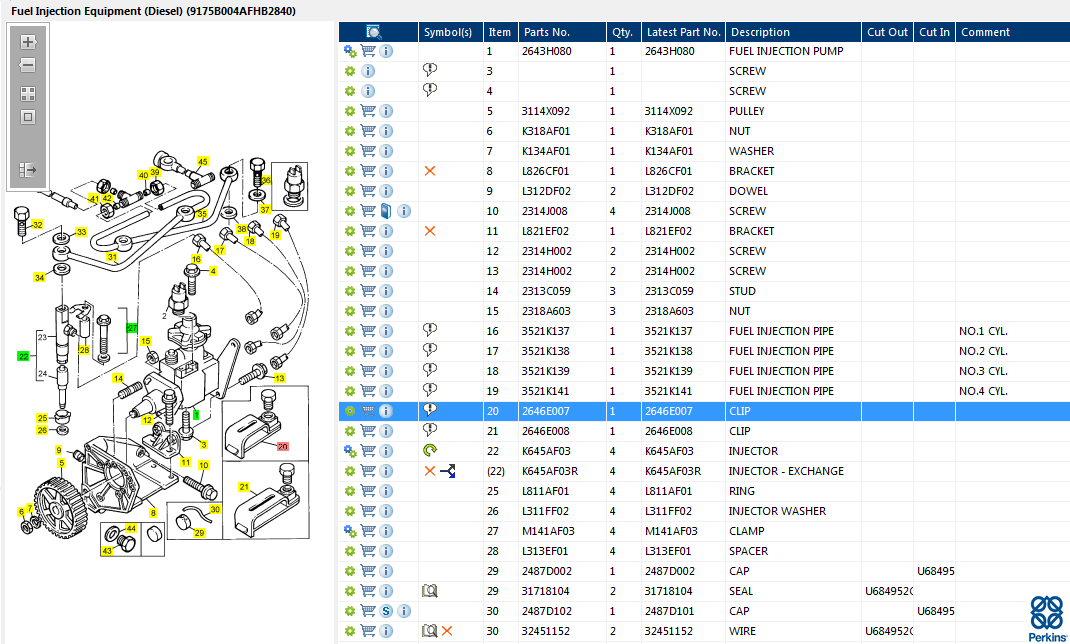Switch diagram to four-tile thumbnail view

pos(27,94)
